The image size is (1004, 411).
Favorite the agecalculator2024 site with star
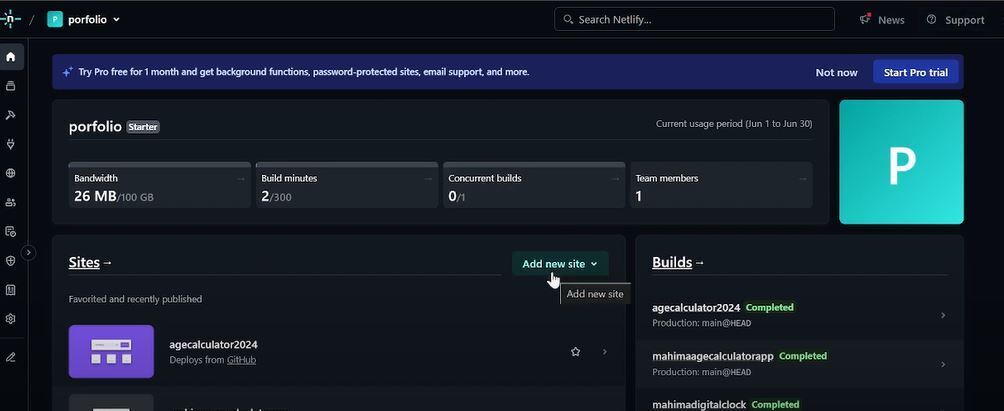(575, 352)
